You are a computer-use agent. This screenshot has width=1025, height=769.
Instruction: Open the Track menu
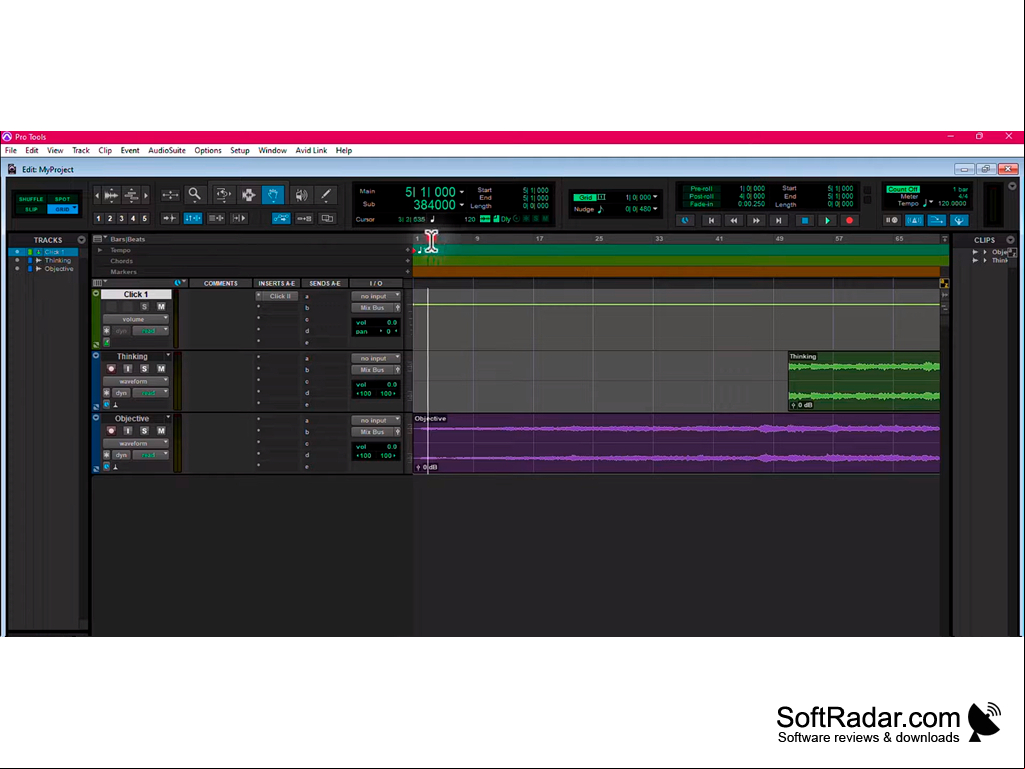pos(81,150)
